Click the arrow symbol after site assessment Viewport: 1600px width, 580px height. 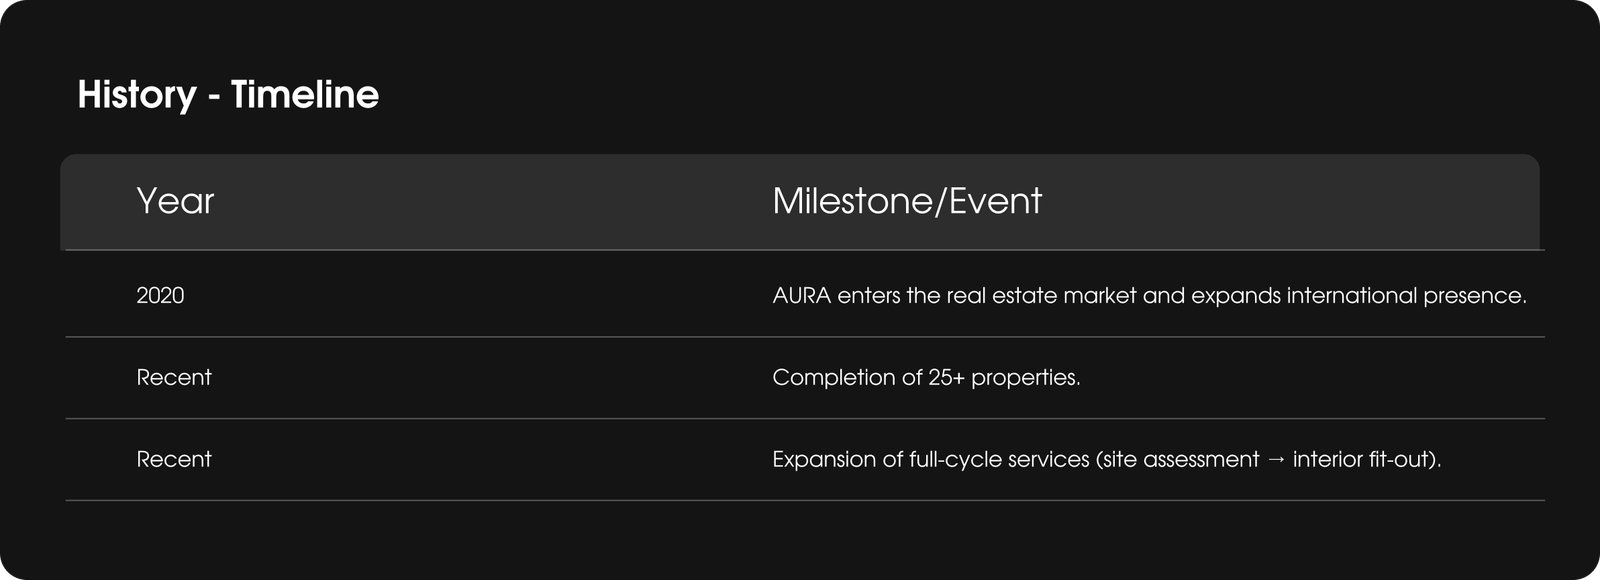pos(1275,460)
